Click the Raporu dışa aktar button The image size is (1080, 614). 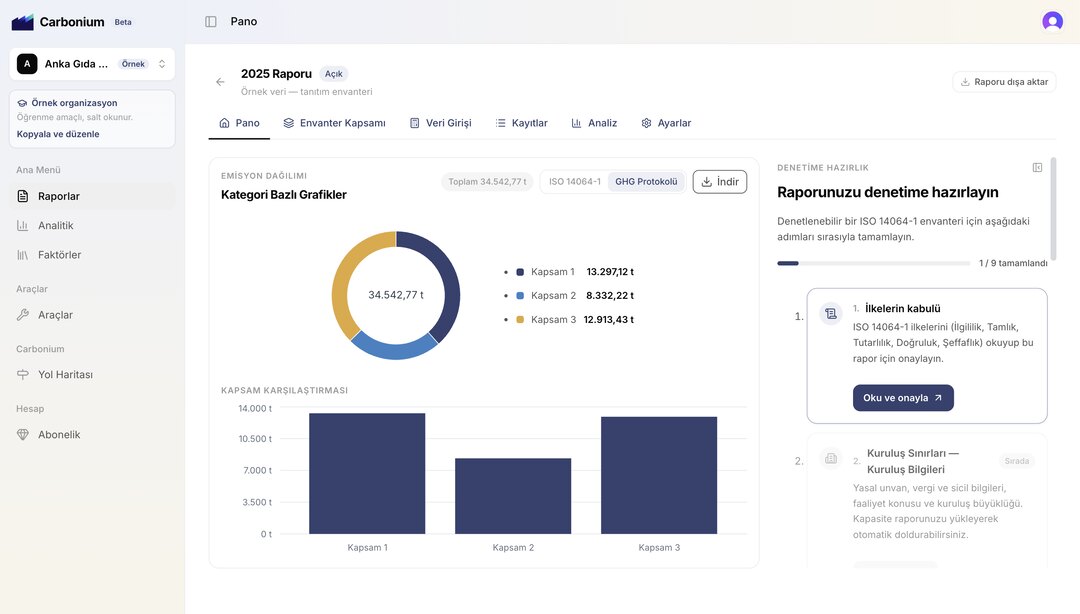pyautogui.click(x=1004, y=82)
